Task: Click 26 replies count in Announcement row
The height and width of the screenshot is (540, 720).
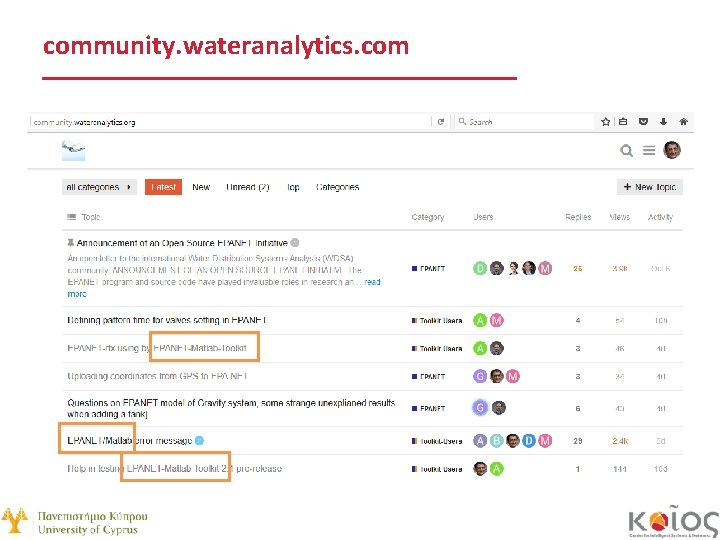Action: 578,269
